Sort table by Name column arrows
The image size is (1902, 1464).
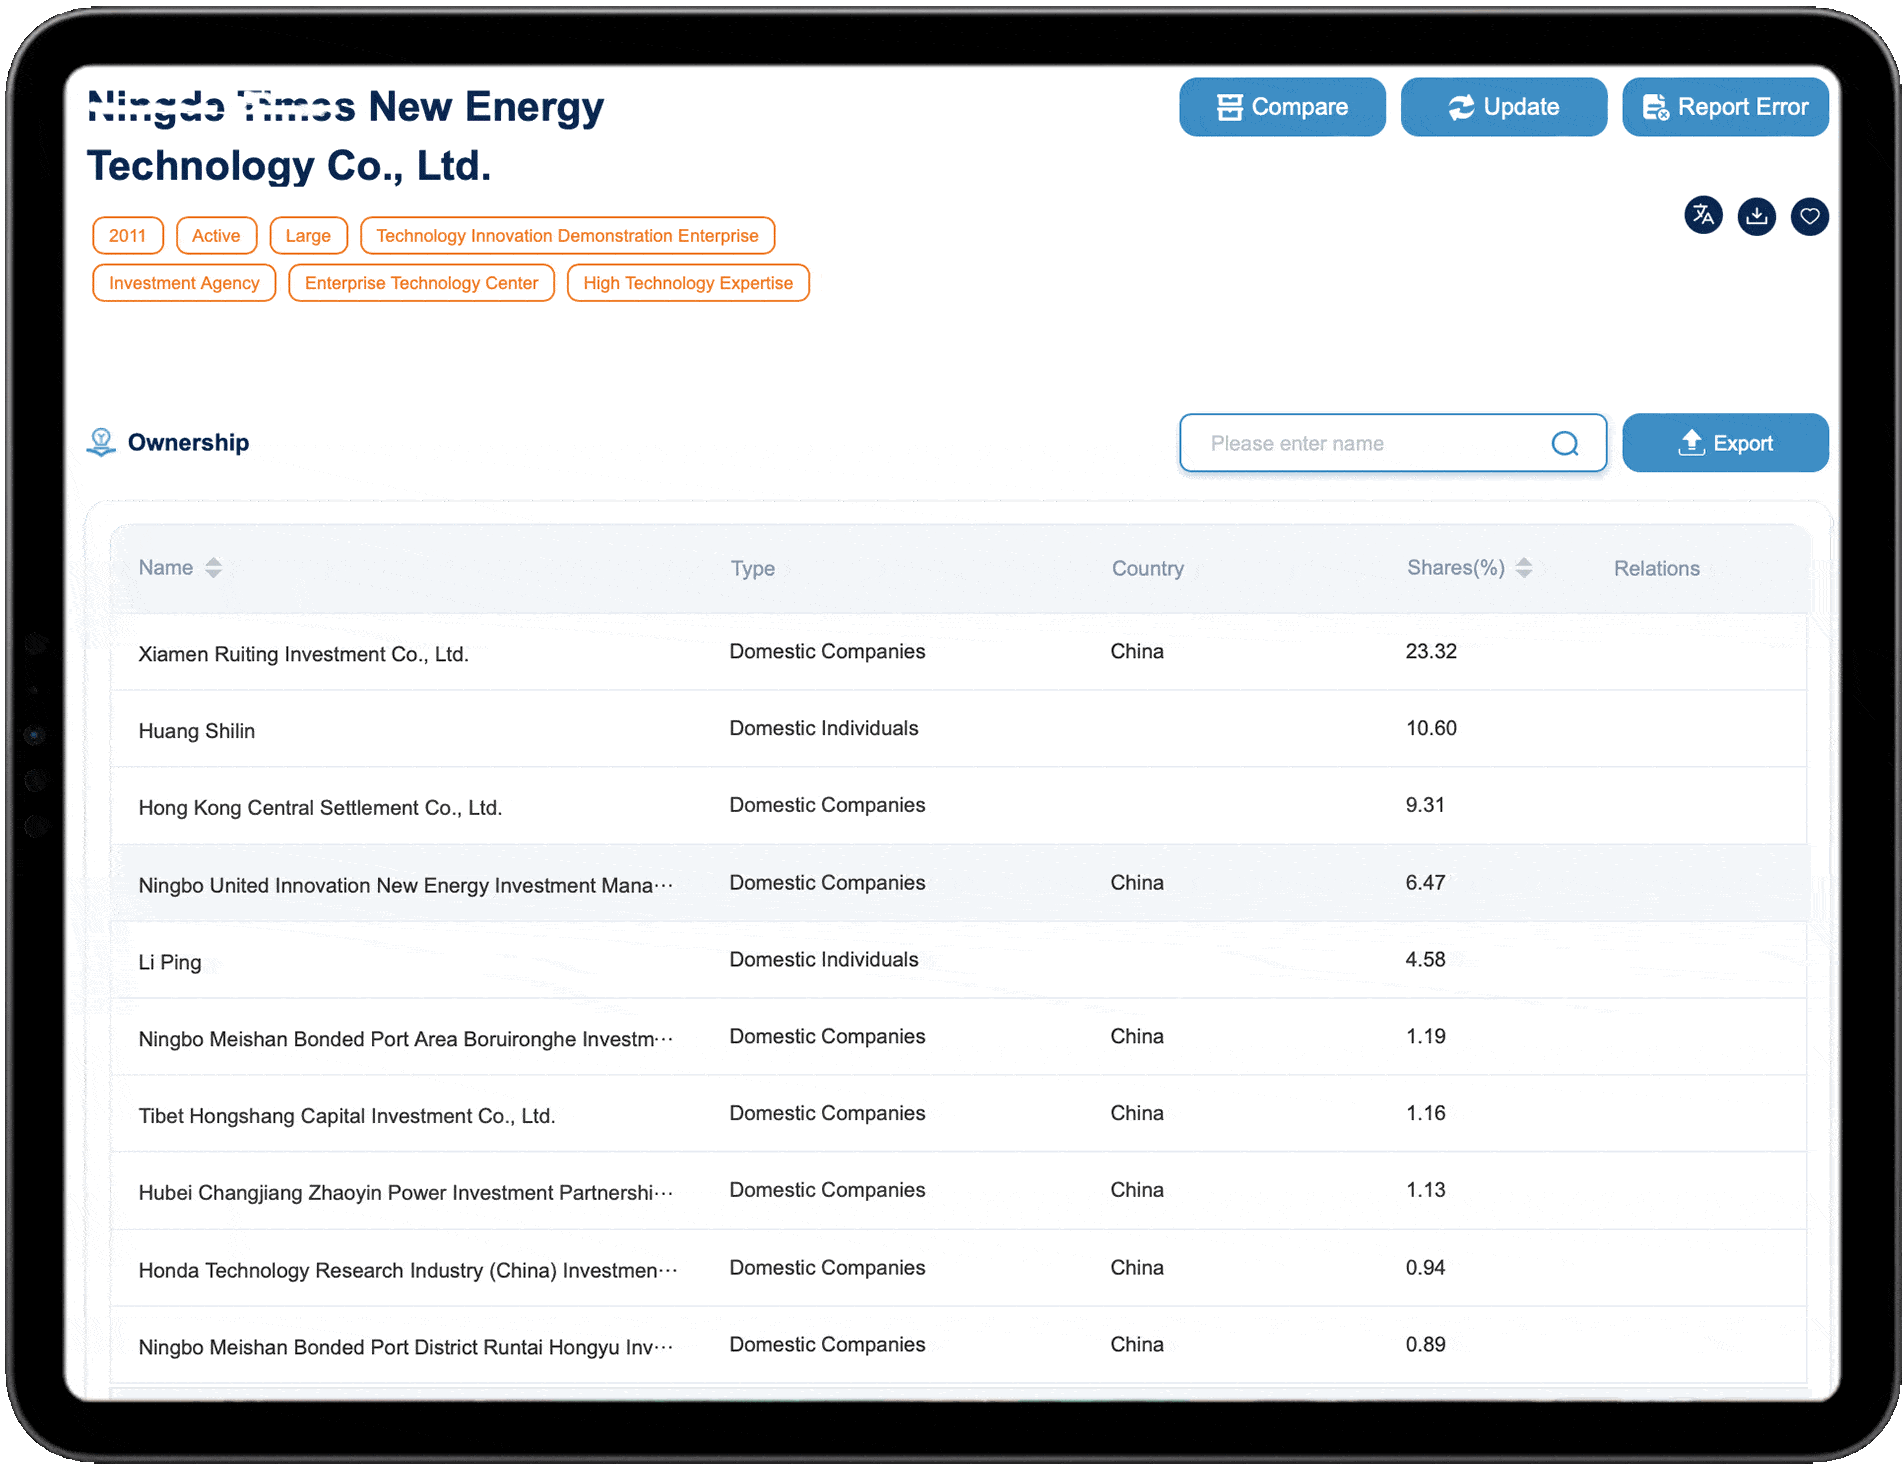click(x=213, y=568)
